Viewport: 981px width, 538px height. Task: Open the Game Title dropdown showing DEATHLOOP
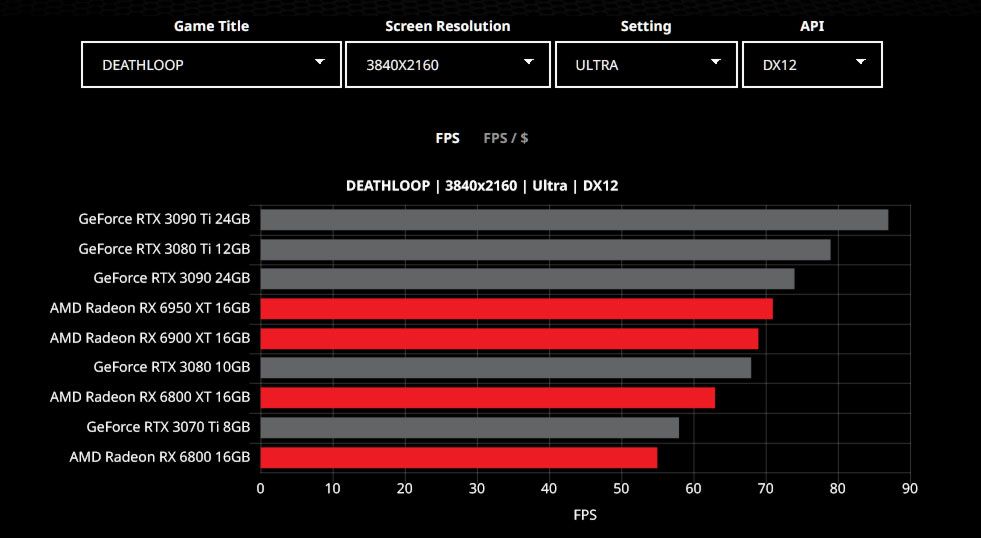(211, 64)
